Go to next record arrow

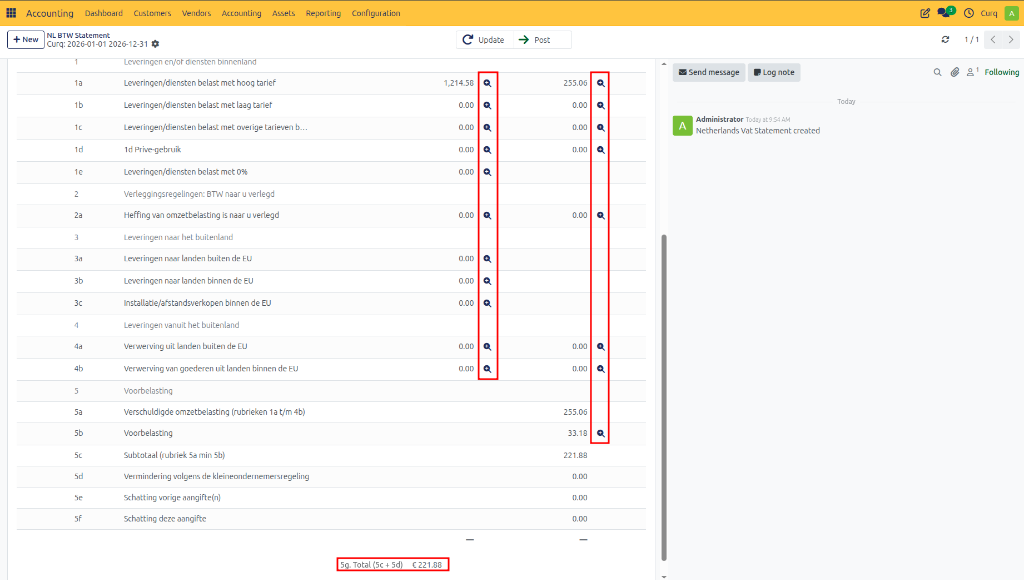(x=1011, y=39)
